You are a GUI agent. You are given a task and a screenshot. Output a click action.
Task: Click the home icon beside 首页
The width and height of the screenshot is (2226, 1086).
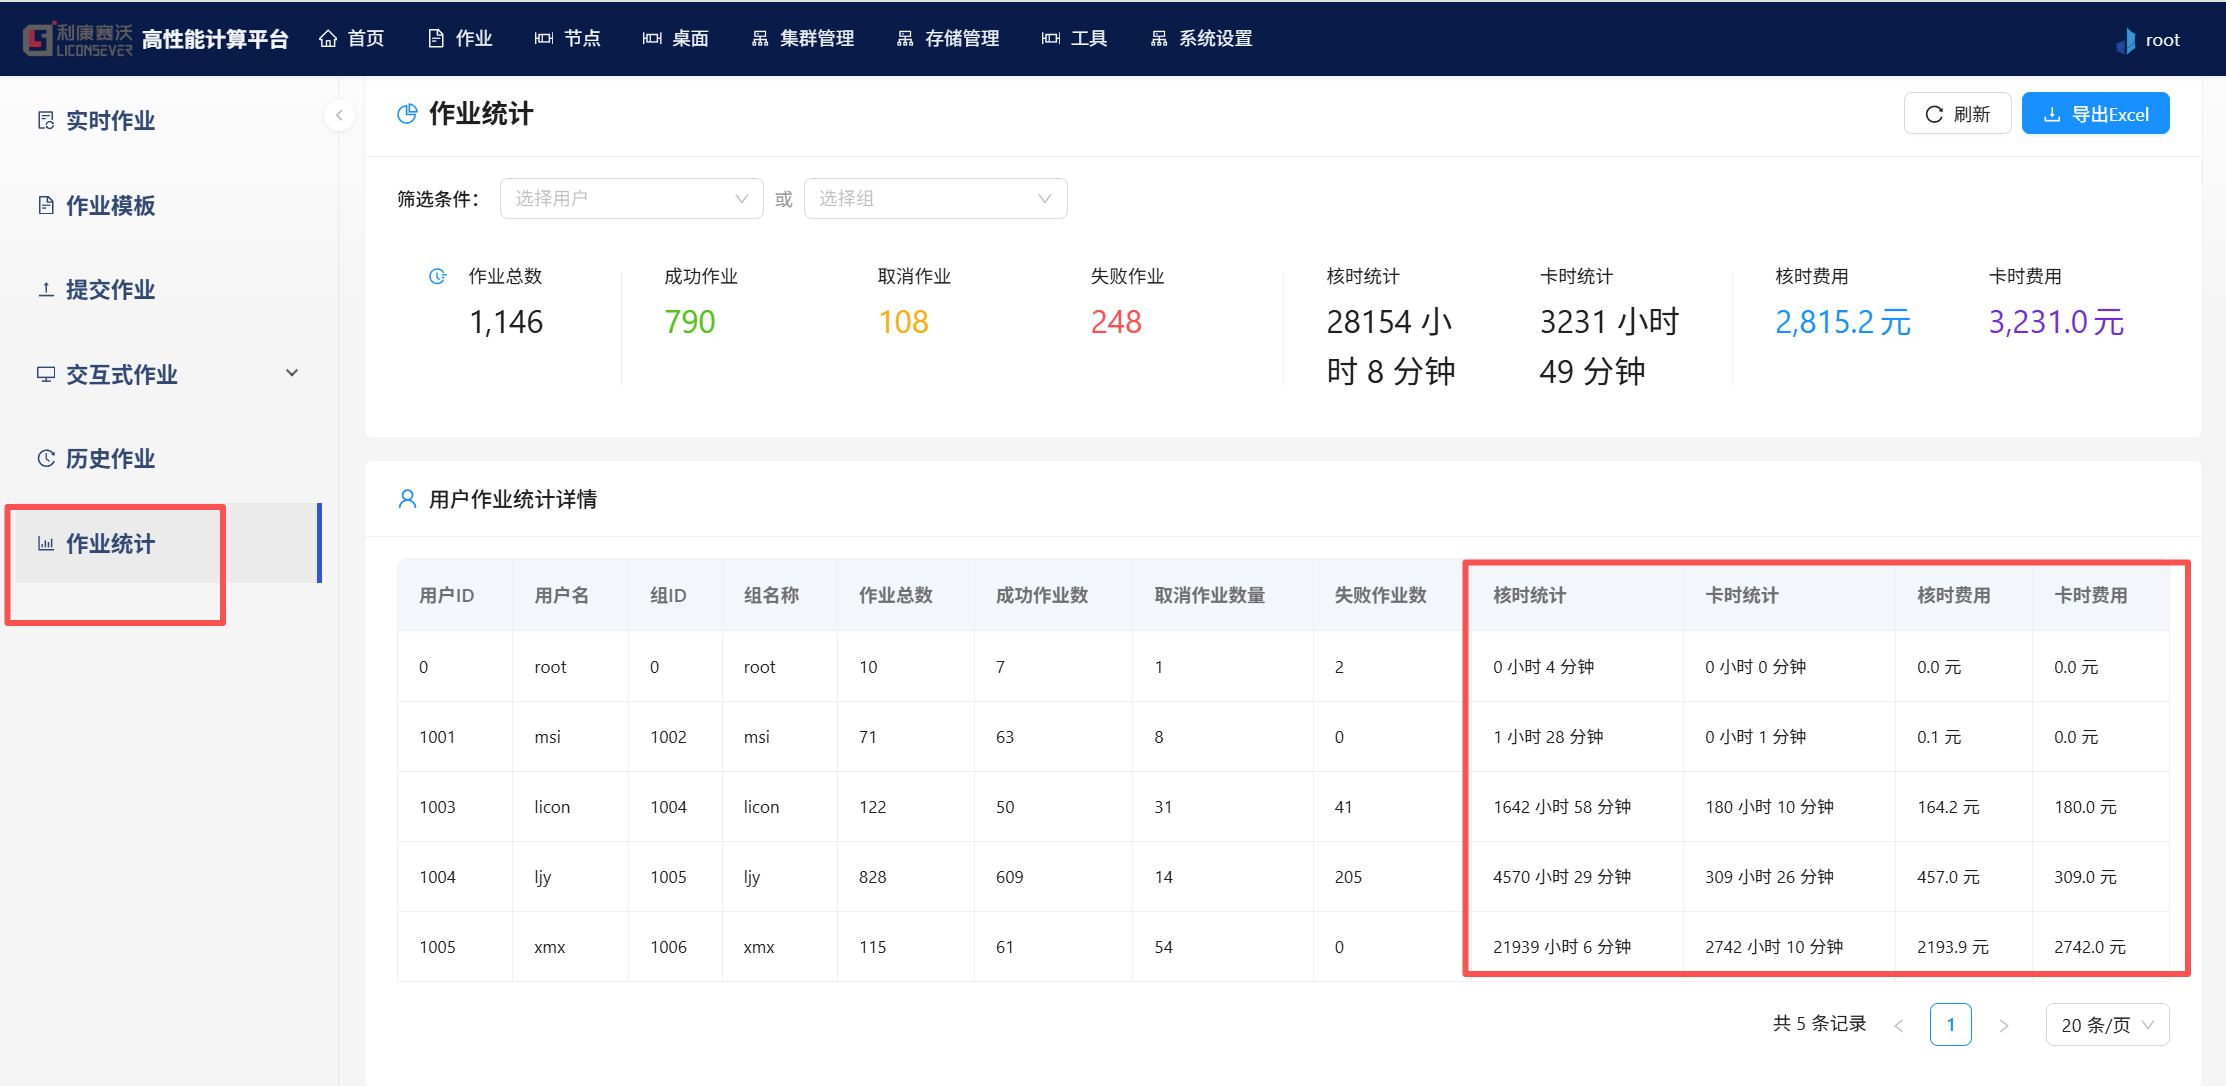tap(328, 39)
